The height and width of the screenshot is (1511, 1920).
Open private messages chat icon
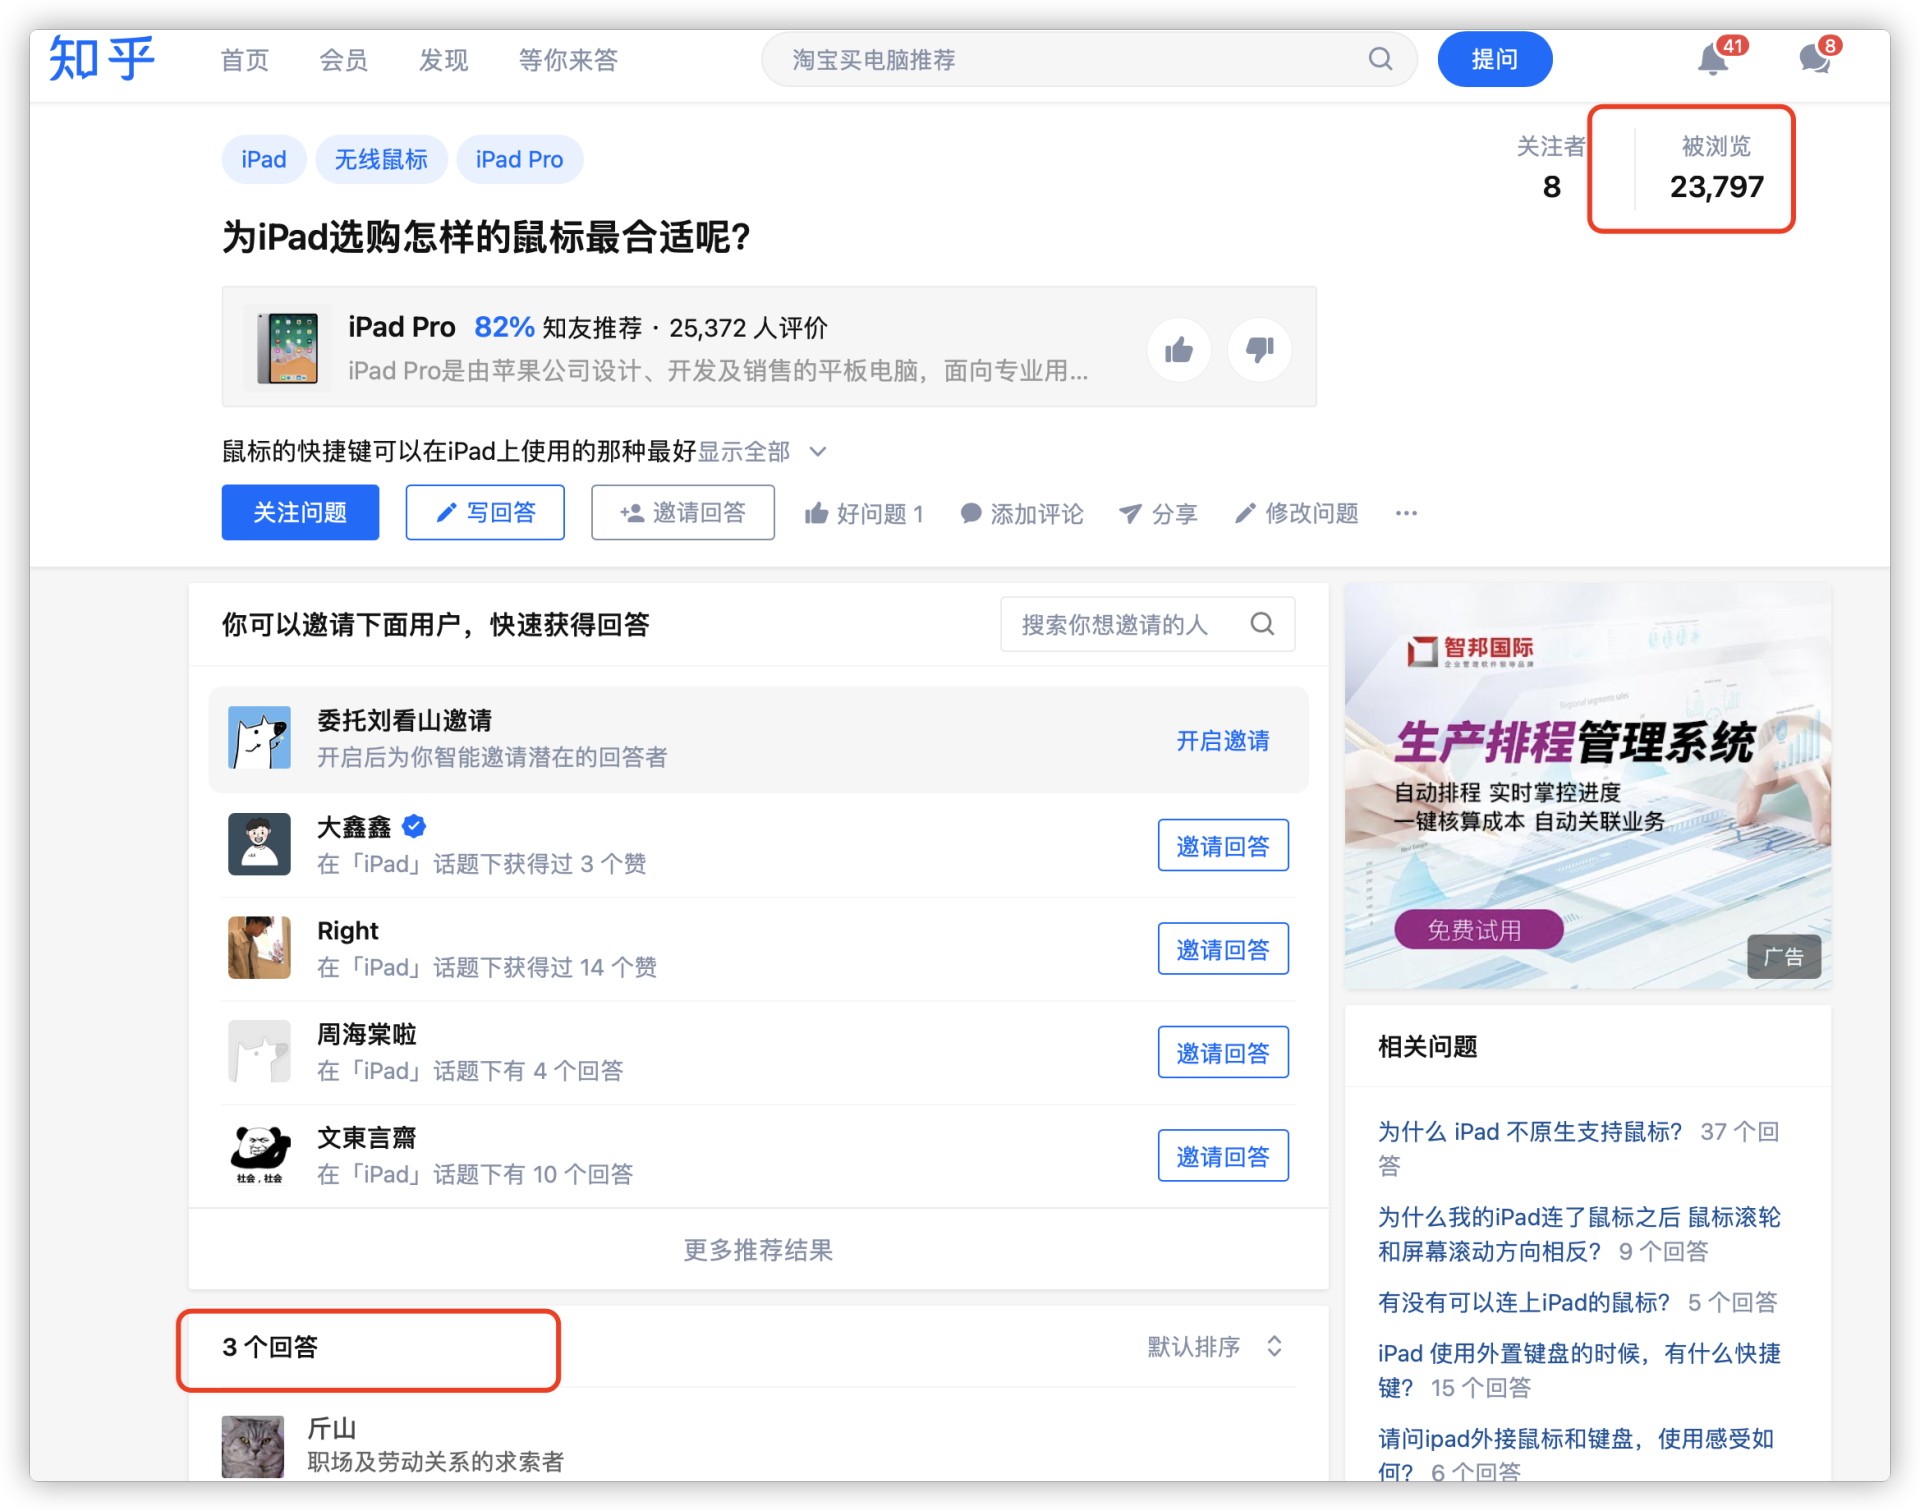(x=1815, y=59)
